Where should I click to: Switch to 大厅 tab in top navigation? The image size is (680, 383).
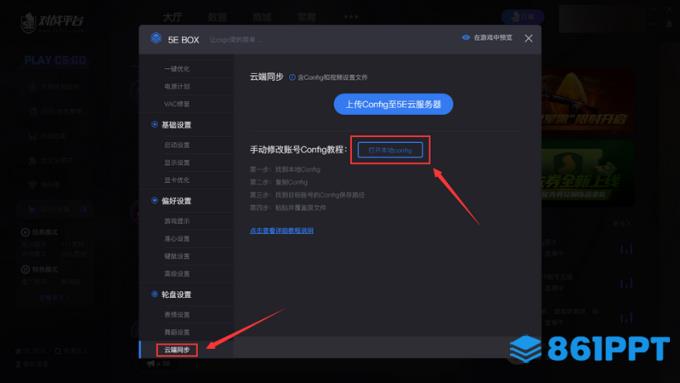click(172, 17)
